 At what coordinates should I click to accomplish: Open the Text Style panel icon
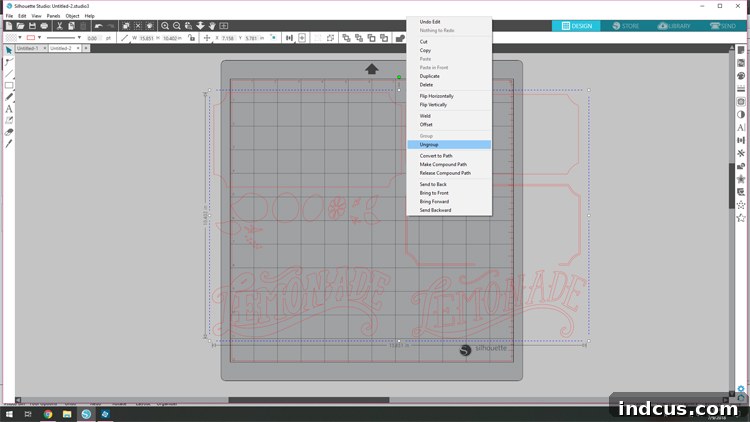(x=741, y=127)
